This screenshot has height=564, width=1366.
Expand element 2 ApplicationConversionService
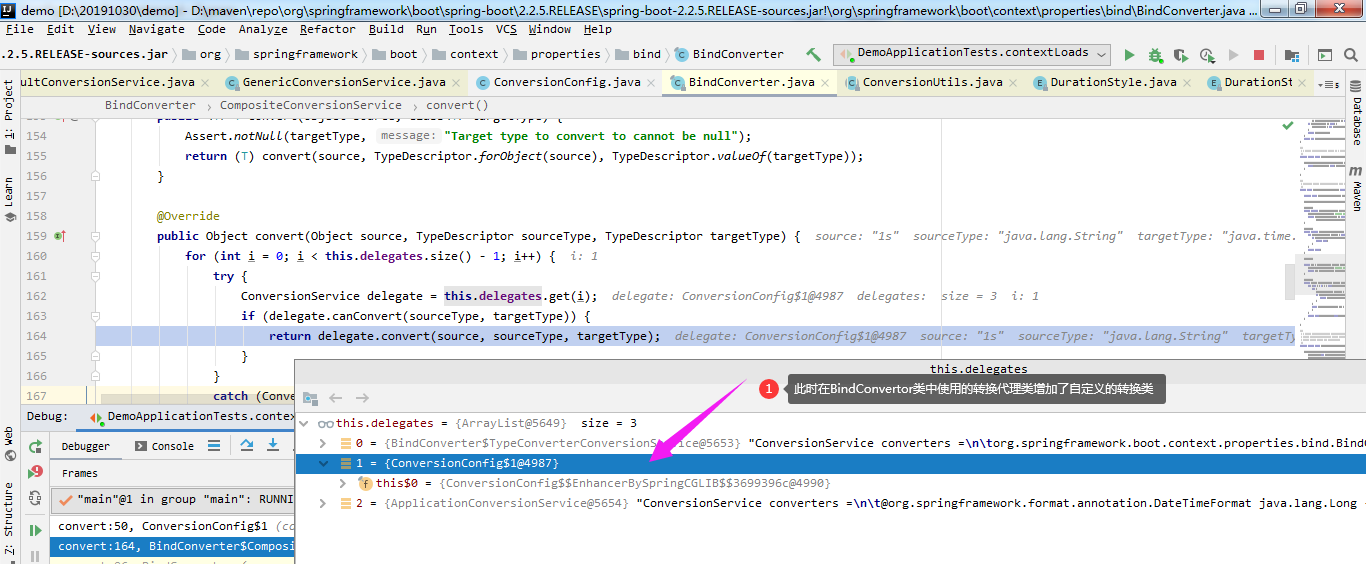coord(322,503)
